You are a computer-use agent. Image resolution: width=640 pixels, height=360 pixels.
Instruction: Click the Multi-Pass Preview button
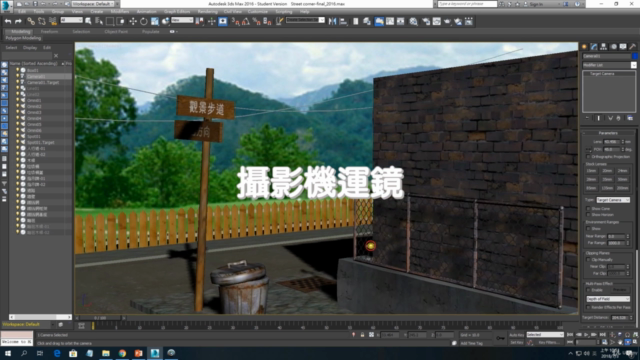620,290
